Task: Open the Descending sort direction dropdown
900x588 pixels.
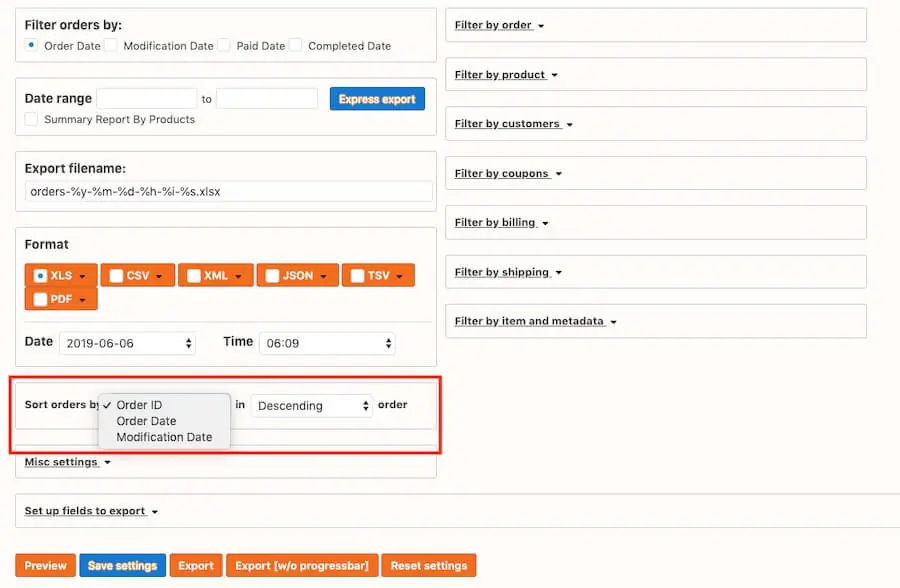Action: point(312,406)
